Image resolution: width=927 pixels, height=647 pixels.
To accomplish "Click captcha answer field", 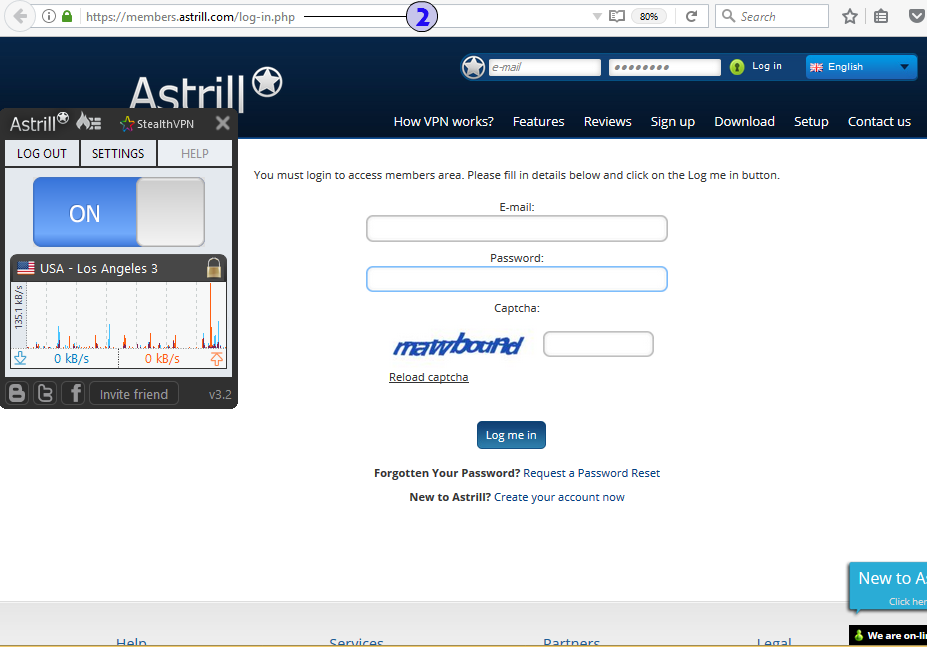I will [x=598, y=344].
